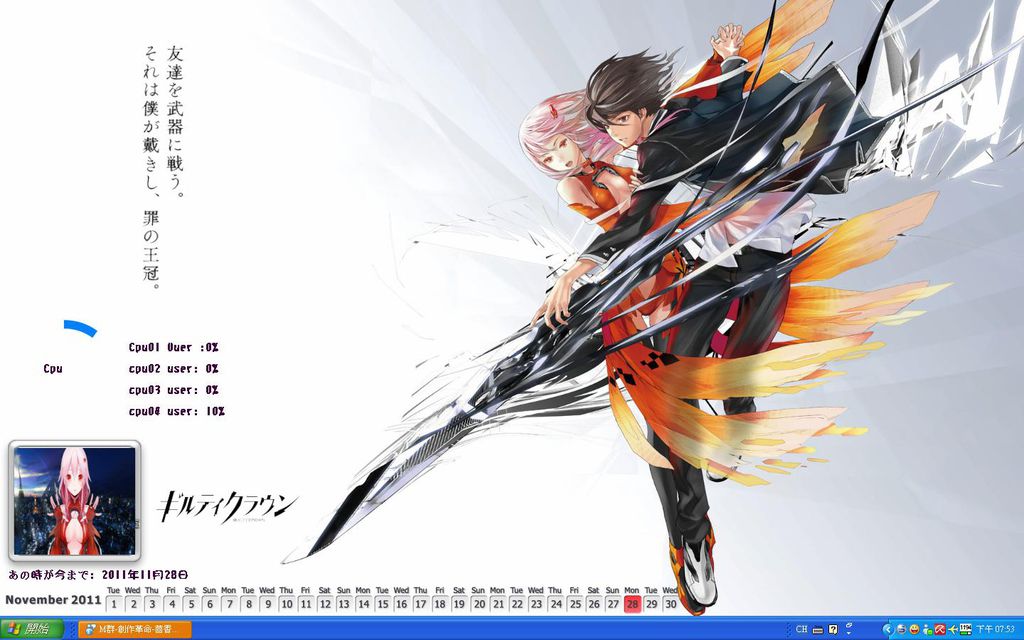Image resolution: width=1024 pixels, height=640 pixels.
Task: Open Avira antivirus from the system tray
Action: 939,630
